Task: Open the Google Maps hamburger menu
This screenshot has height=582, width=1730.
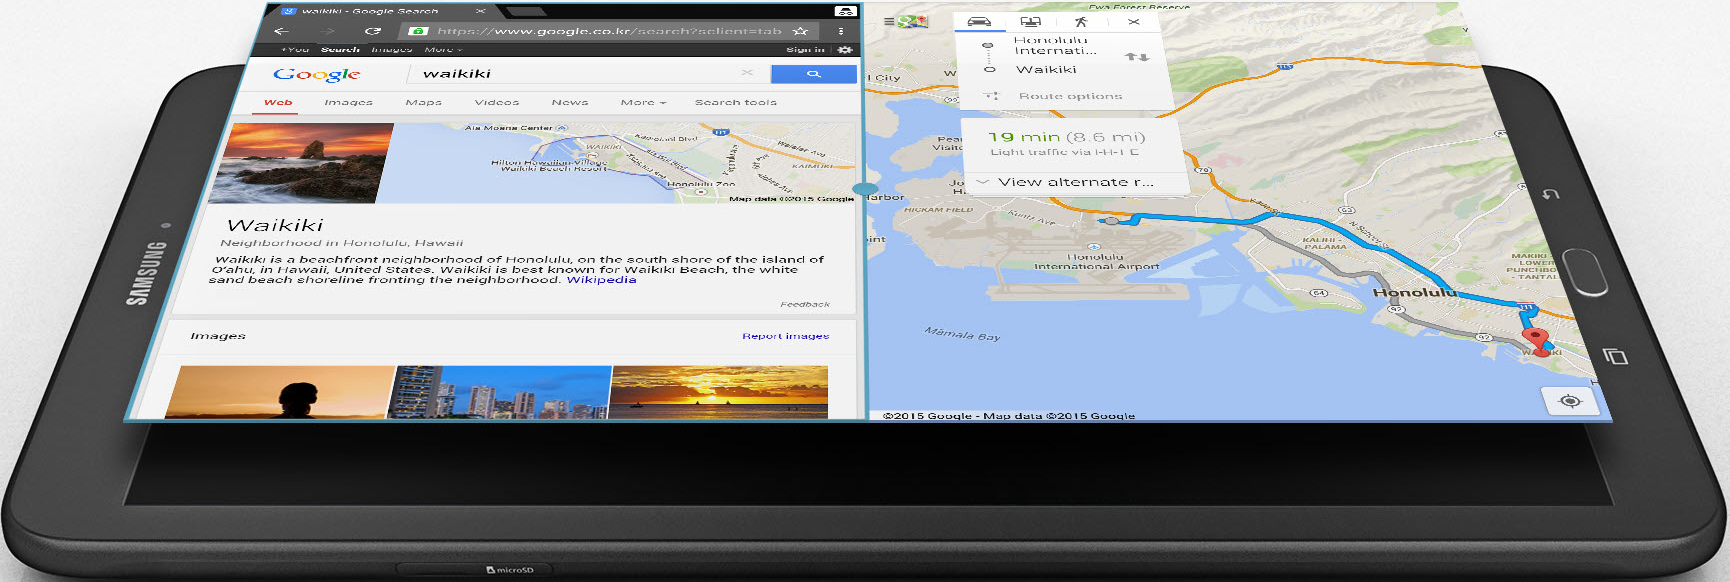Action: pyautogui.click(x=889, y=21)
